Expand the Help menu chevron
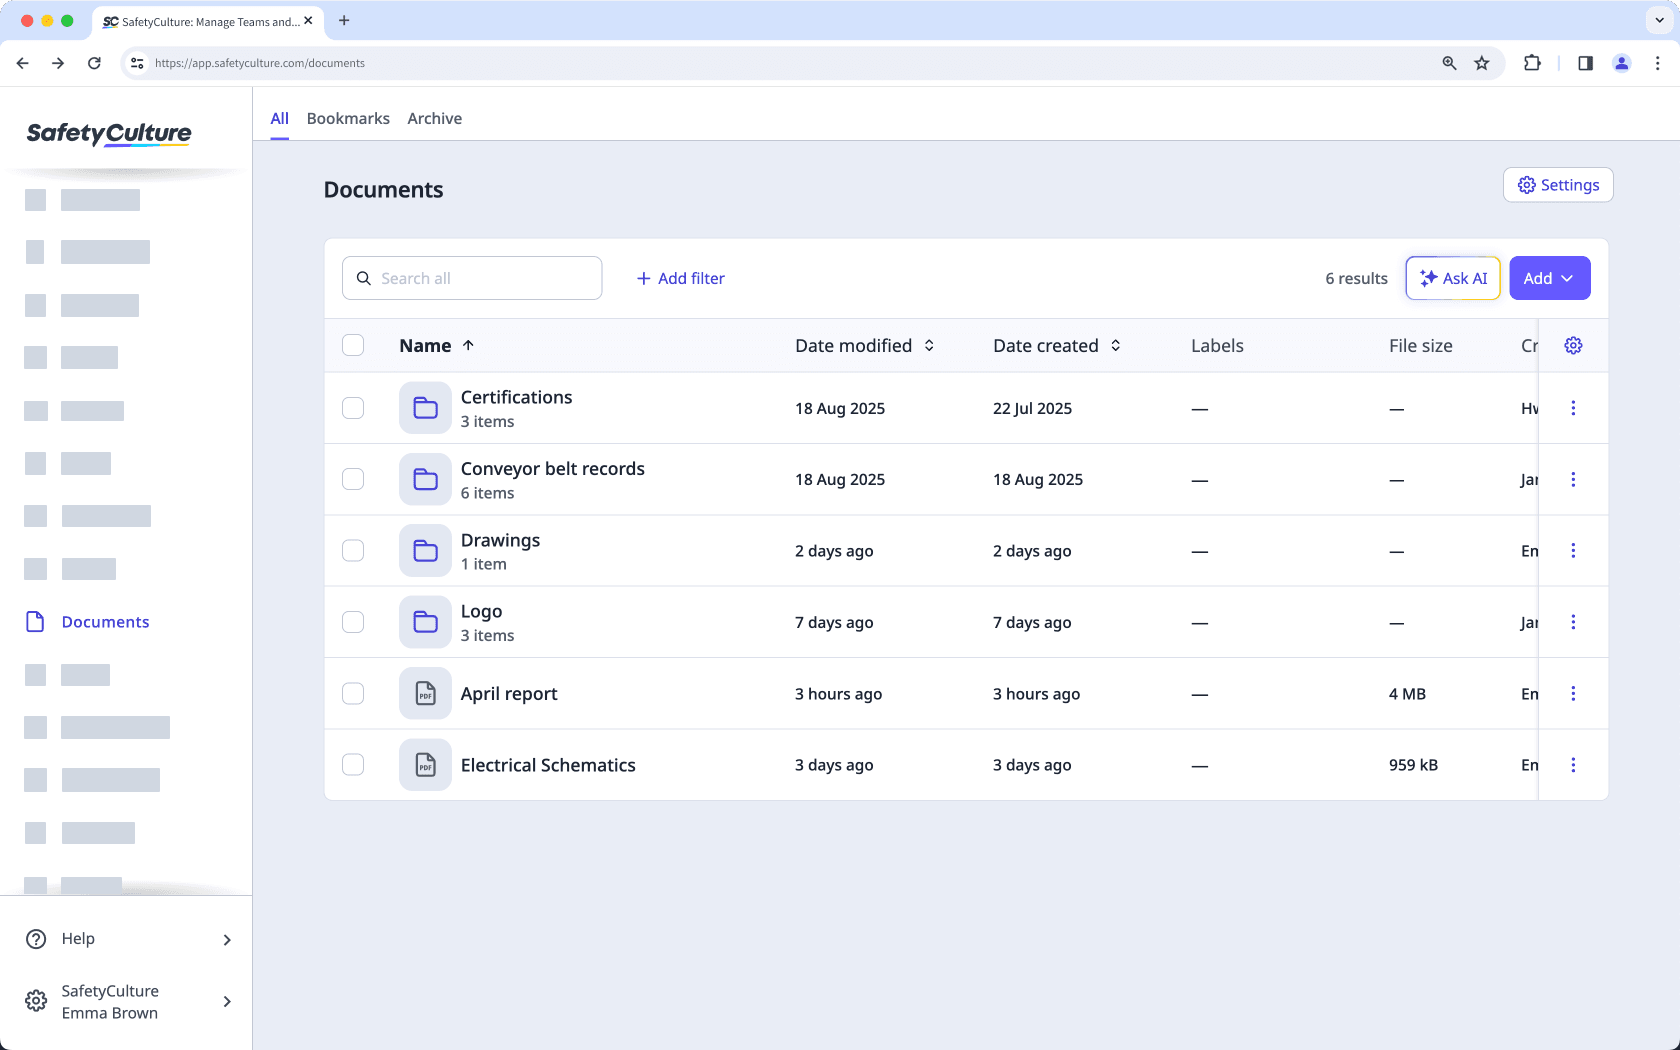The image size is (1680, 1050). tap(227, 940)
